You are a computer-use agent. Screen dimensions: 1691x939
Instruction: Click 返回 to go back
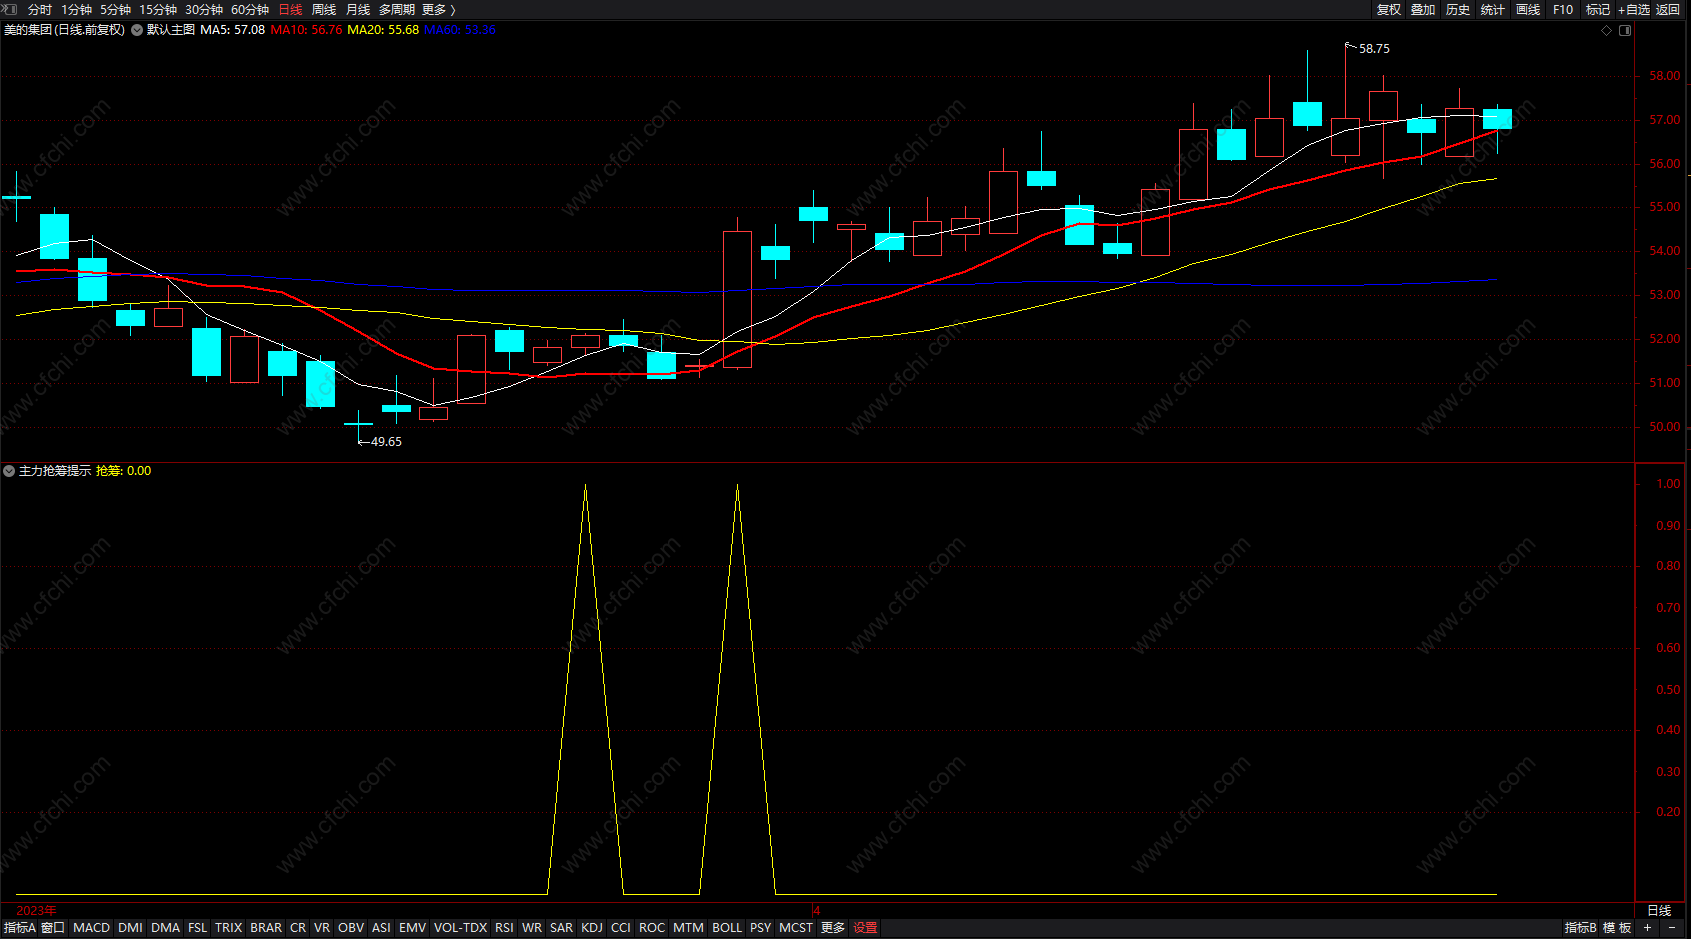tap(1668, 9)
